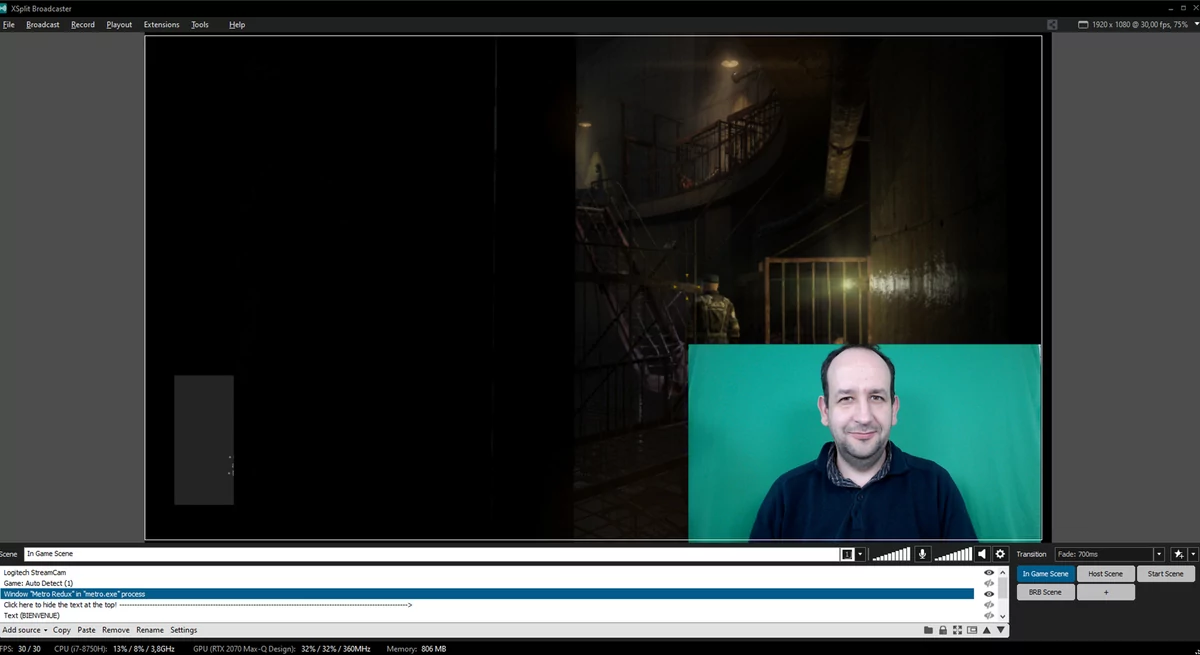Click the resolution display icon

pos(1083,25)
